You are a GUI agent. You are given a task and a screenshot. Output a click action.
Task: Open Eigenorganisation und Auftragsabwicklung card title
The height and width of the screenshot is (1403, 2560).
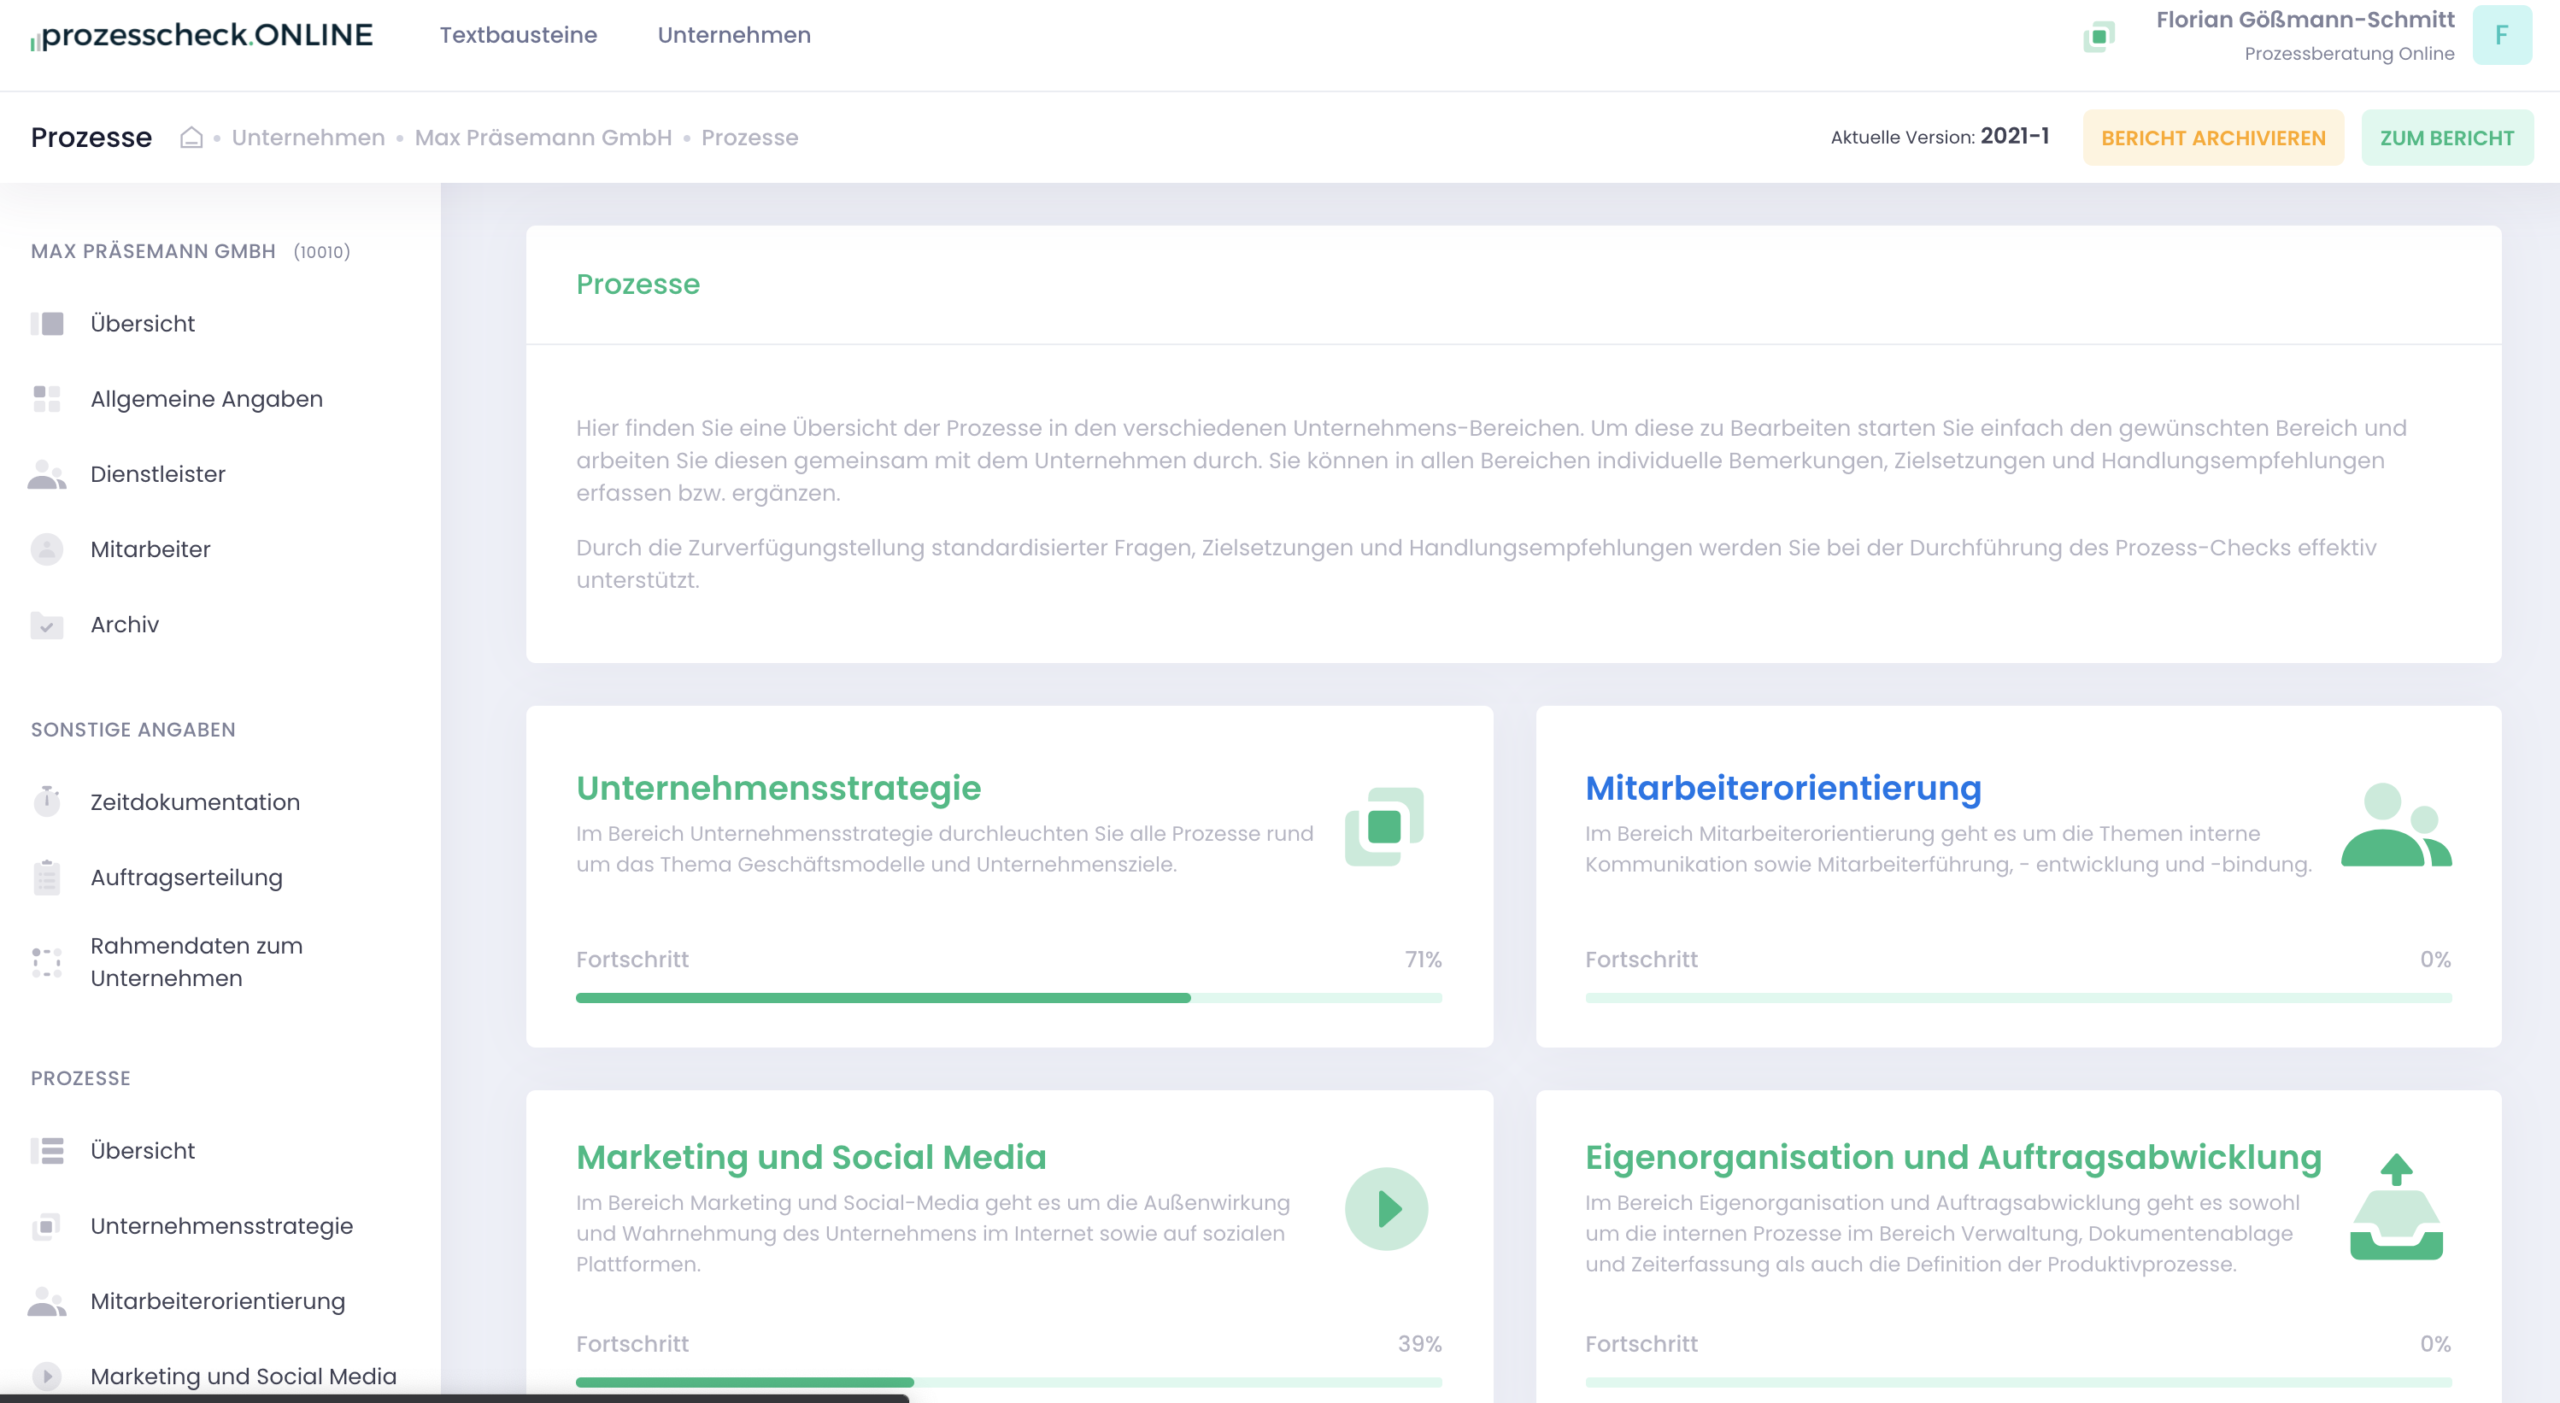[x=1953, y=1157]
